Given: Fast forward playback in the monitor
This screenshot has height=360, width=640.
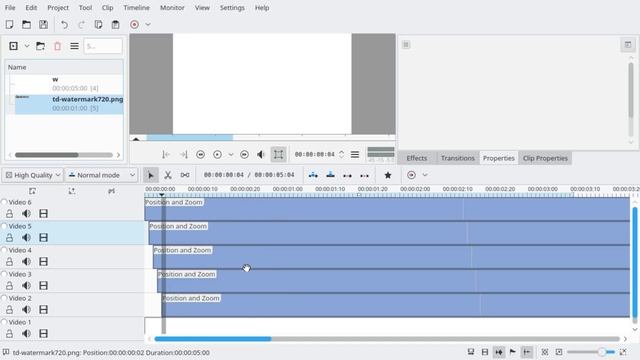Looking at the screenshot, I should coord(244,154).
